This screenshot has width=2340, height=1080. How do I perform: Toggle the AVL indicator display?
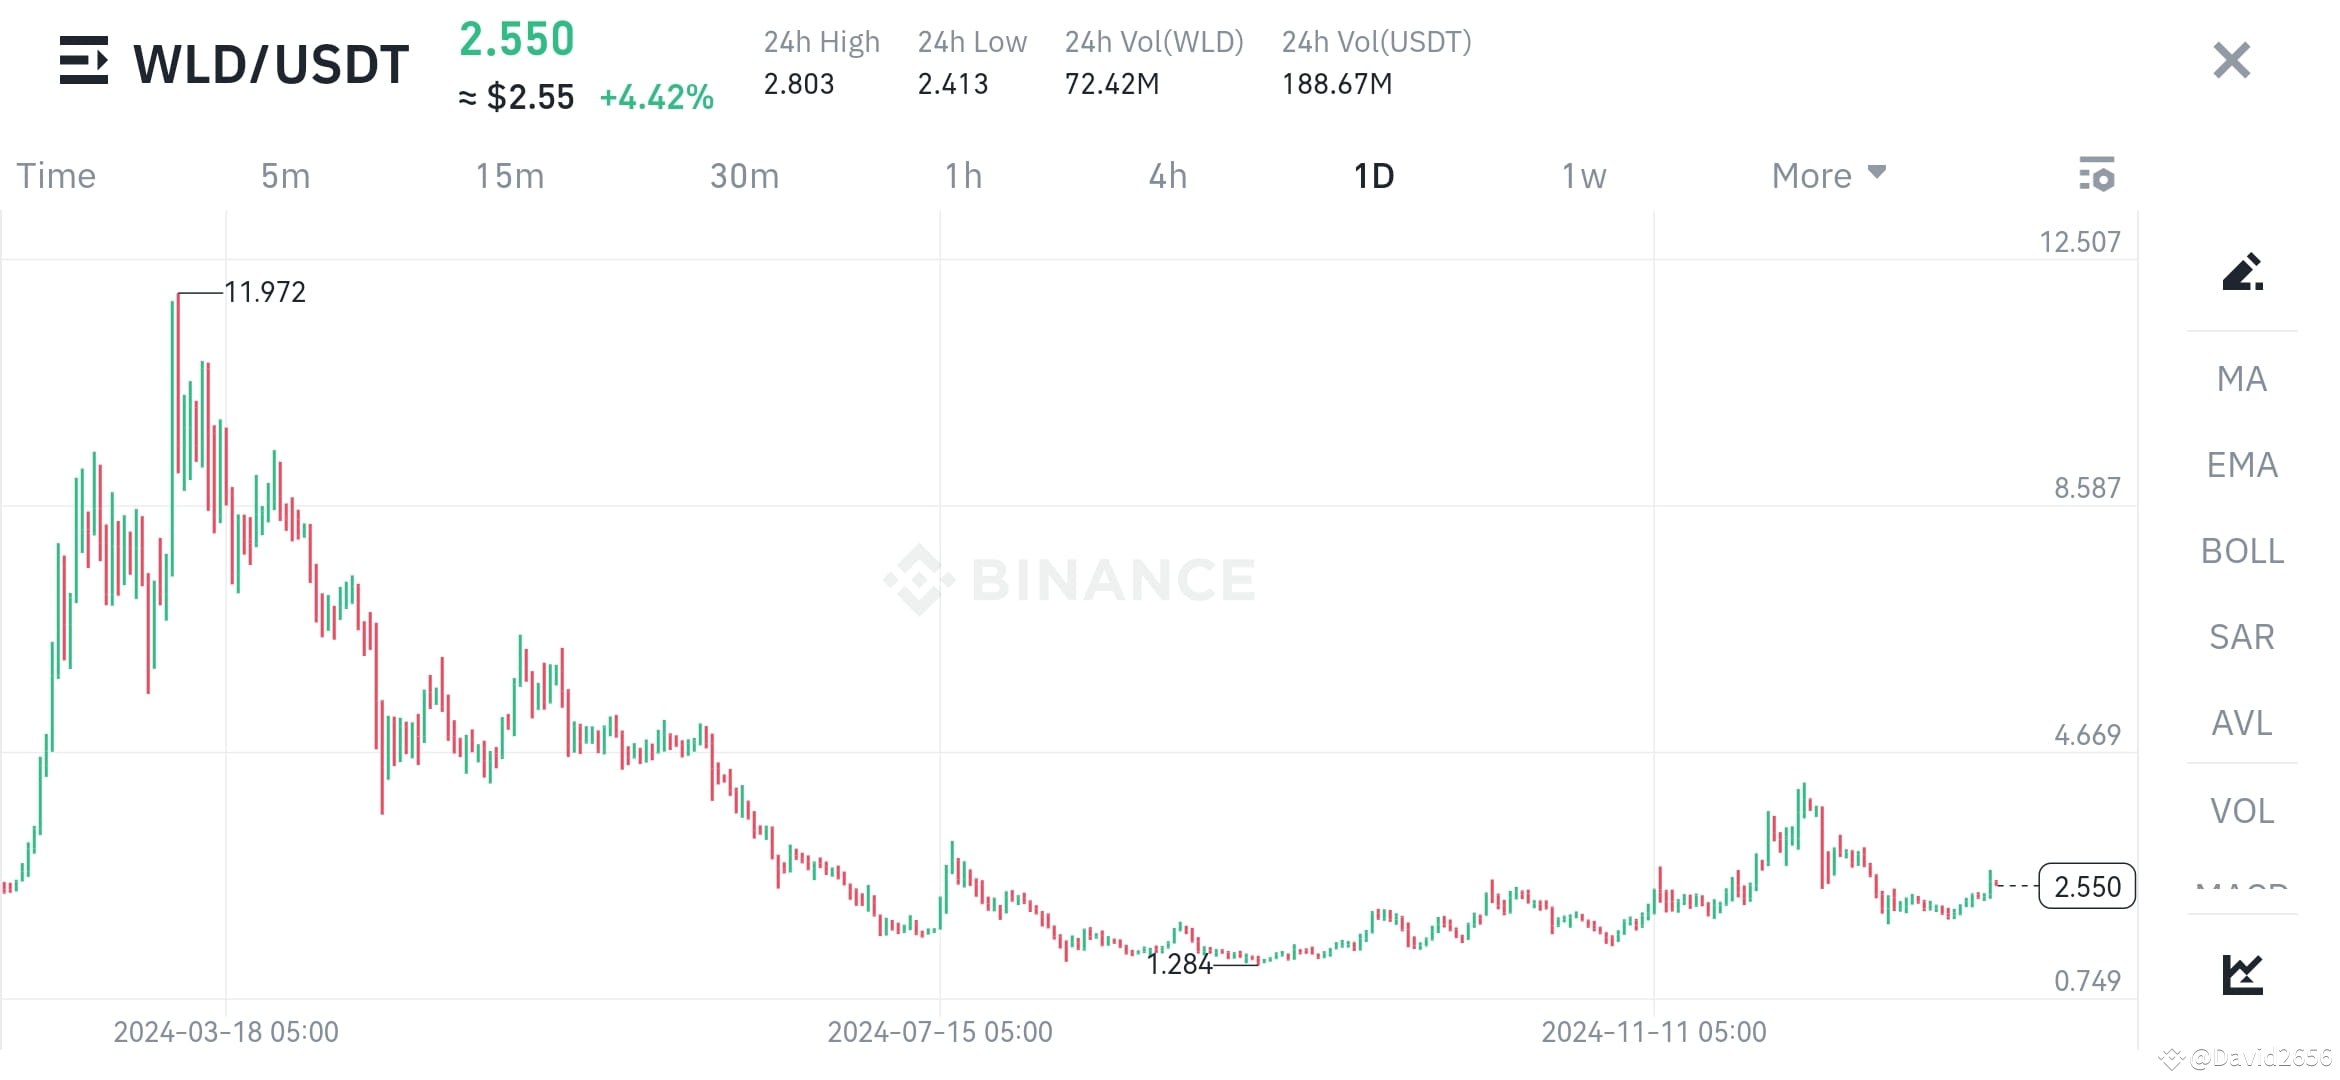click(x=2240, y=723)
